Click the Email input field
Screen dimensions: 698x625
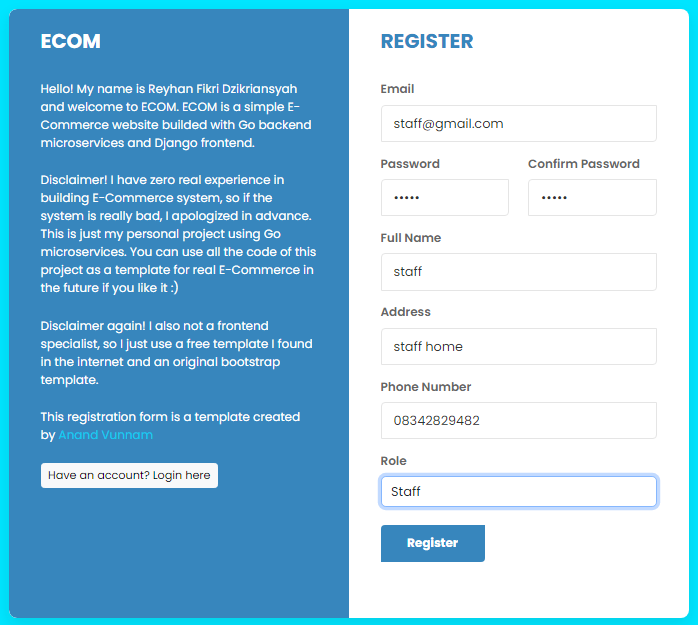click(518, 124)
